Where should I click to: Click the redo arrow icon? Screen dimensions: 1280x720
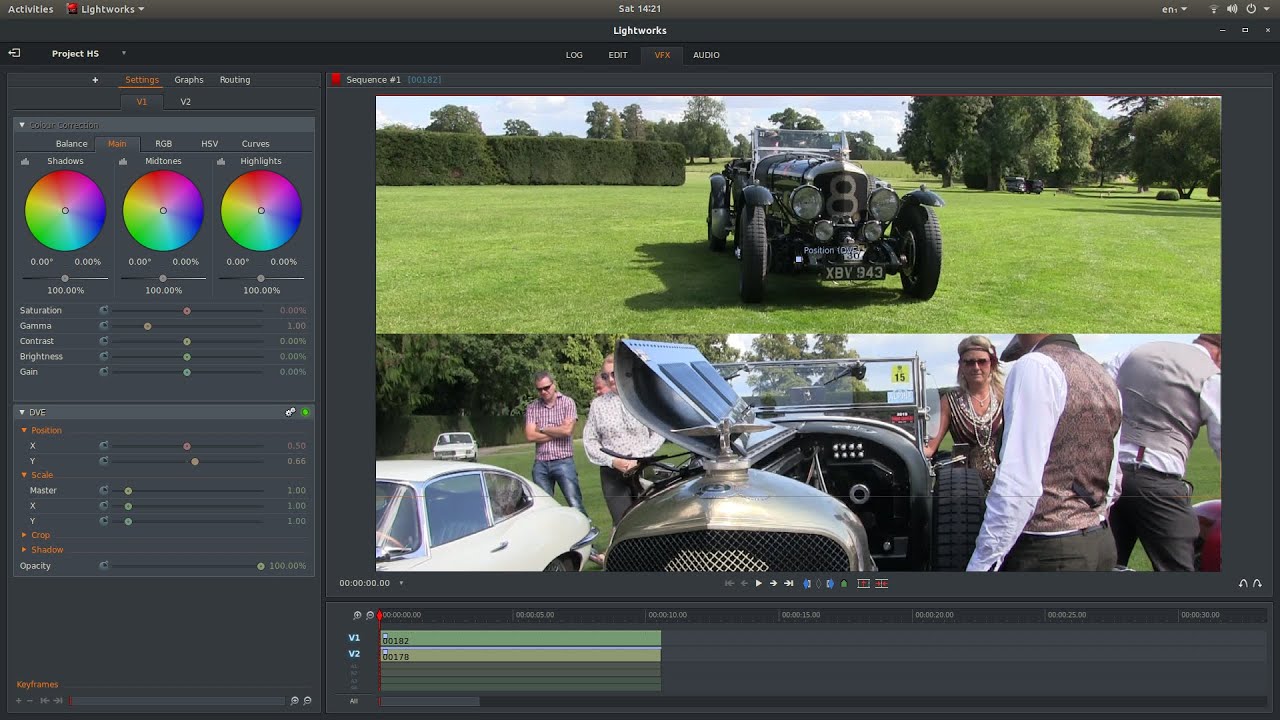pos(1257,583)
